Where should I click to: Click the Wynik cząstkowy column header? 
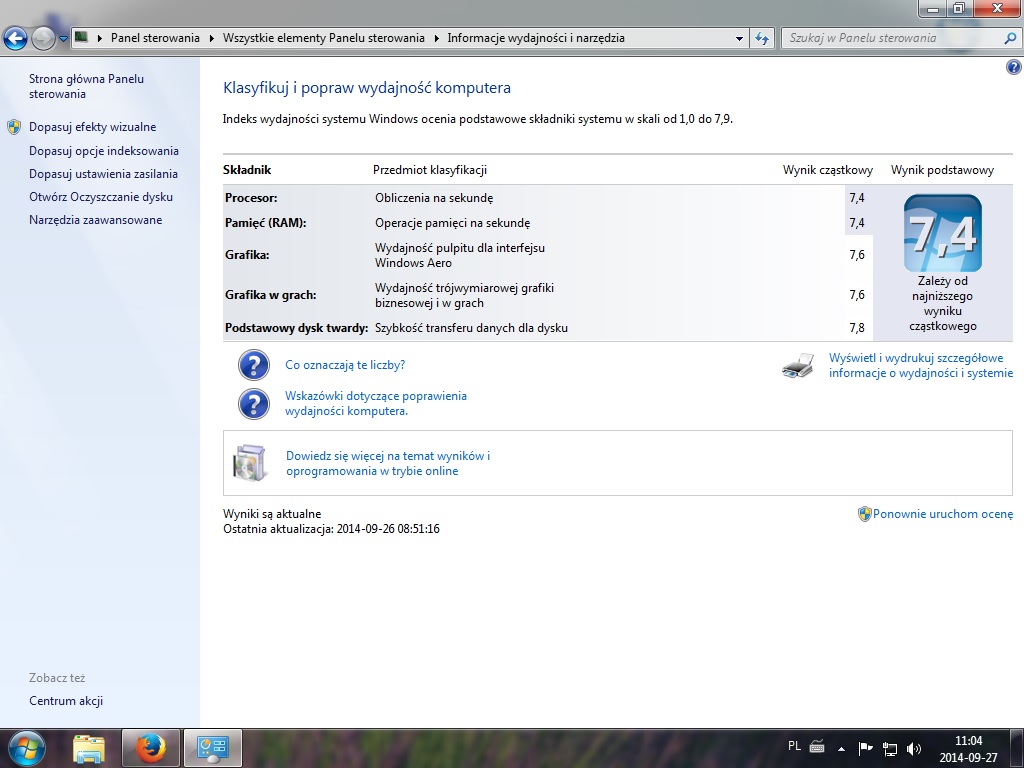point(828,170)
